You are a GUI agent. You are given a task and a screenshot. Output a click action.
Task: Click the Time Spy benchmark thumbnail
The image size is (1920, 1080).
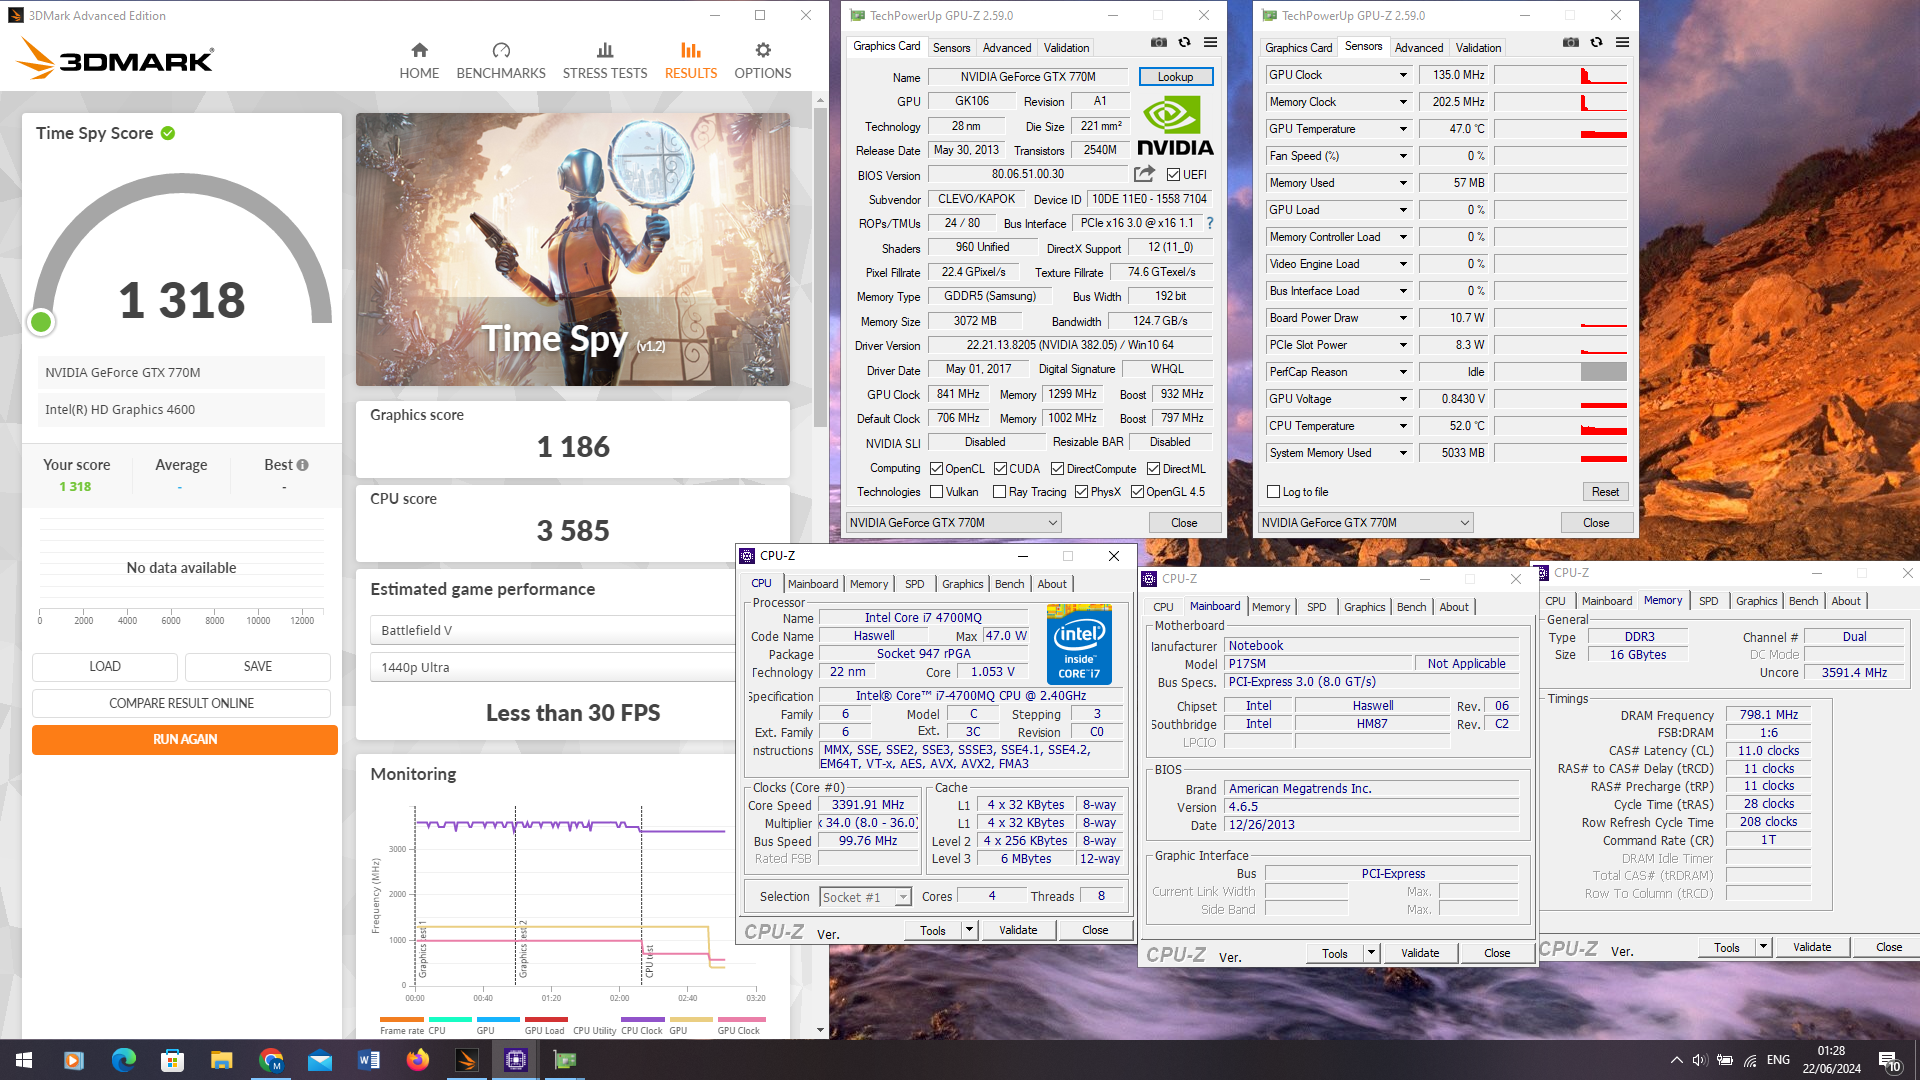573,249
